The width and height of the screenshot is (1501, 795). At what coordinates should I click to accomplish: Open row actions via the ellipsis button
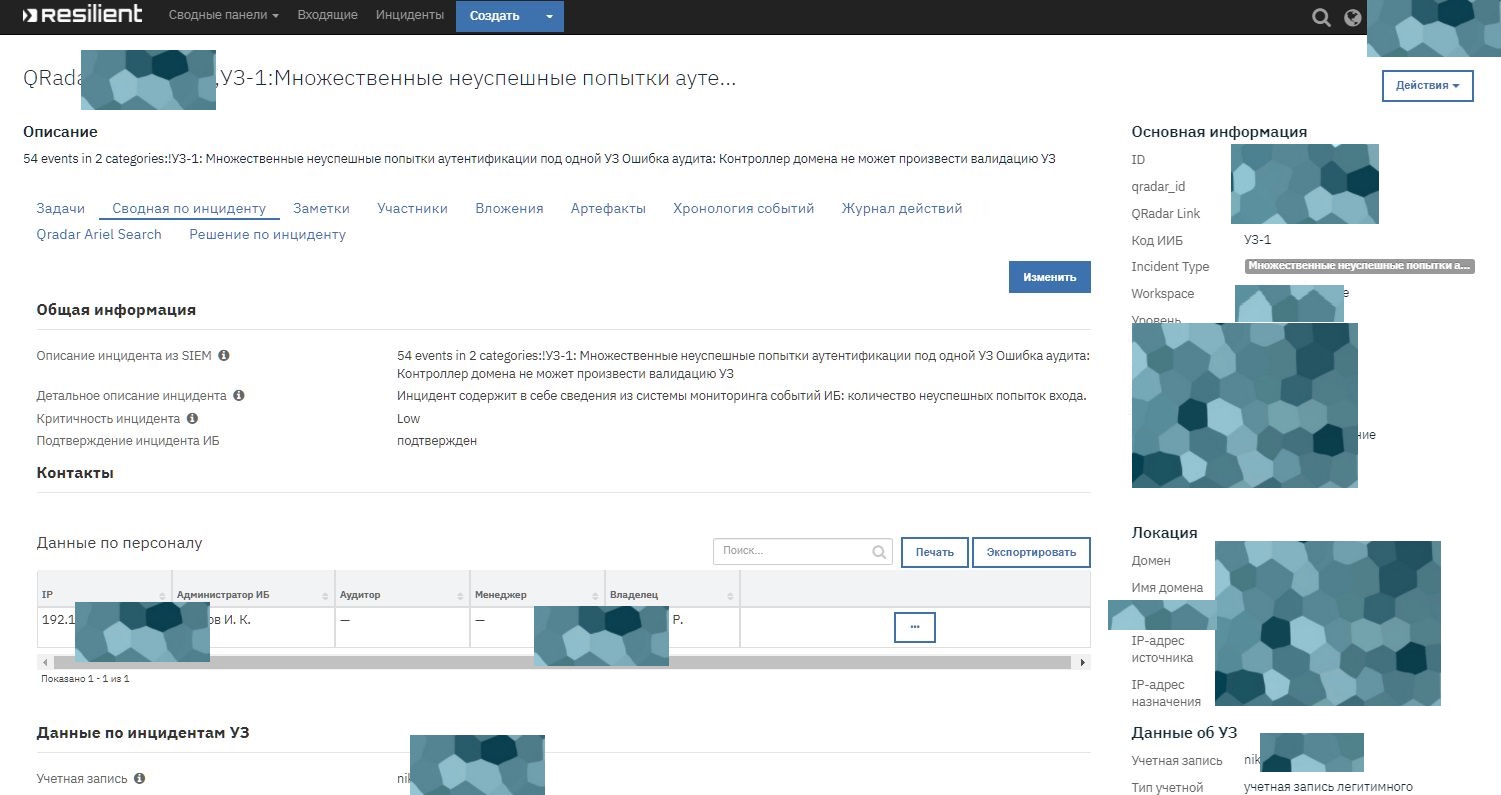(914, 627)
